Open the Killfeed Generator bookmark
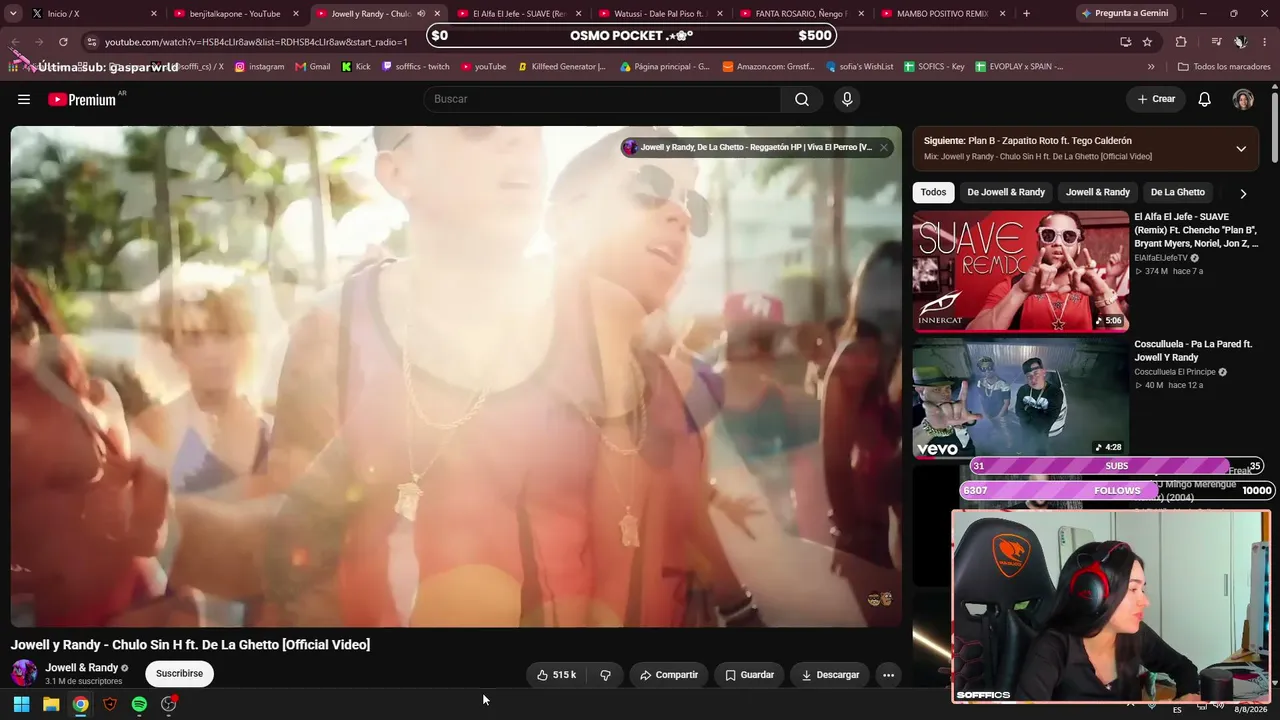 point(562,67)
